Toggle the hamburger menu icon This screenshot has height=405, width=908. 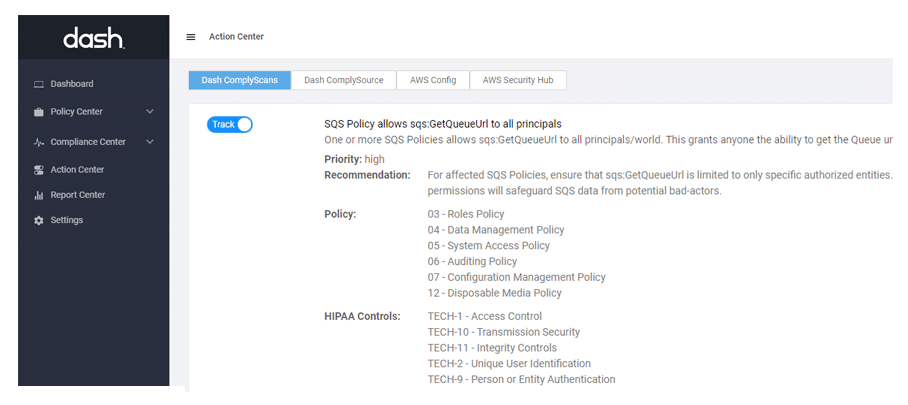coord(191,37)
